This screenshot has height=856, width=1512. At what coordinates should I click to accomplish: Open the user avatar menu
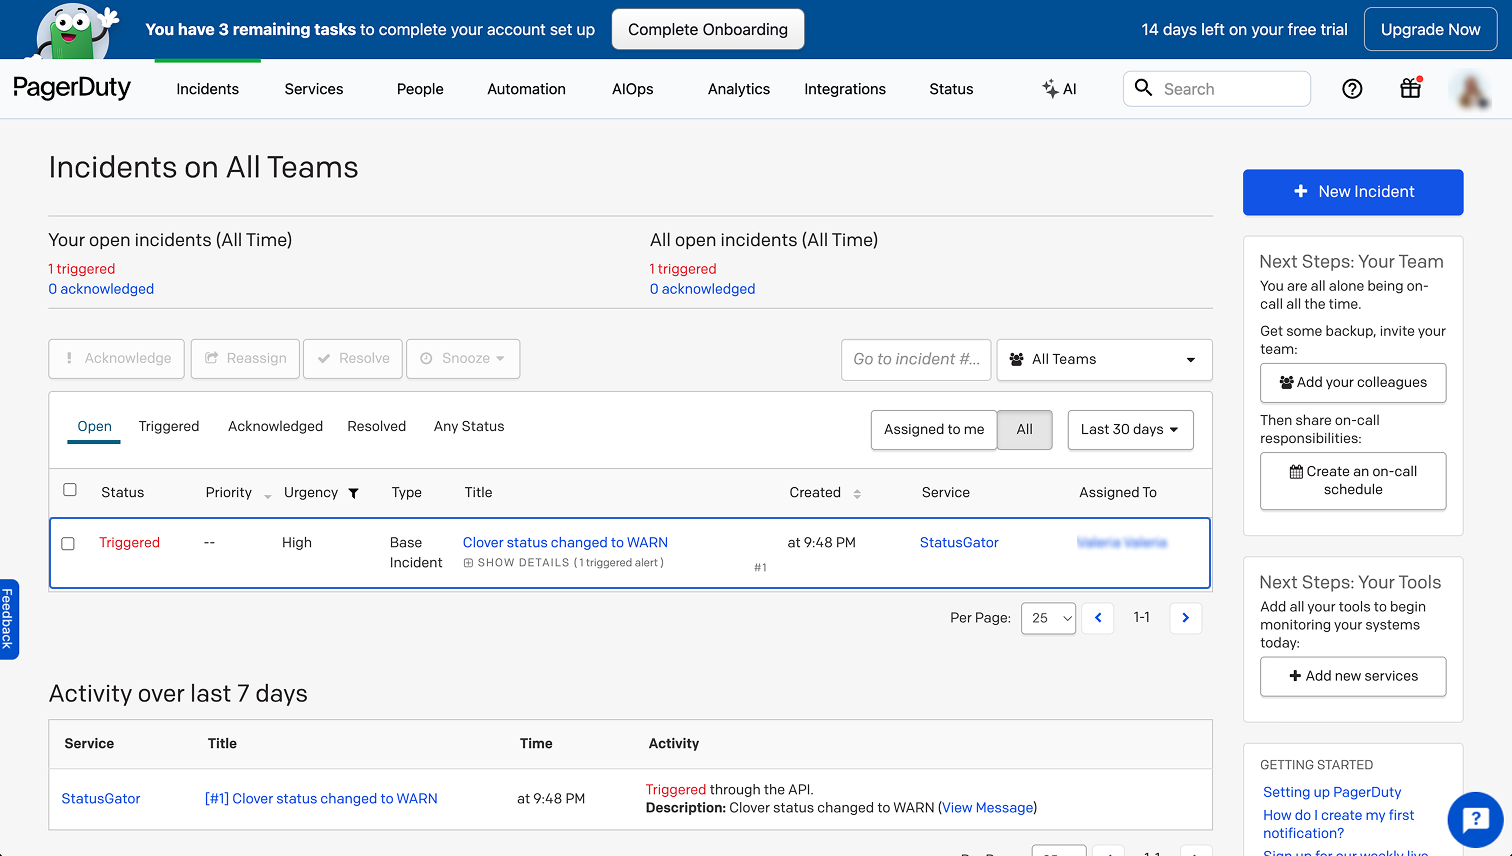click(x=1471, y=89)
